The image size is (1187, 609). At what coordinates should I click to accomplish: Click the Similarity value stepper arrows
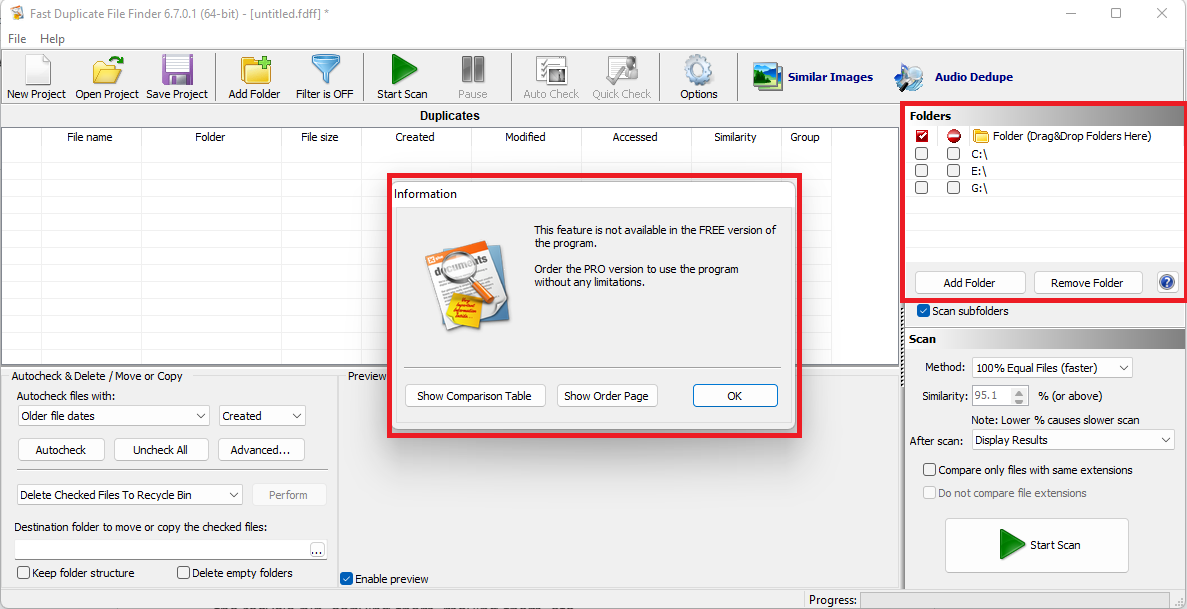(1020, 395)
